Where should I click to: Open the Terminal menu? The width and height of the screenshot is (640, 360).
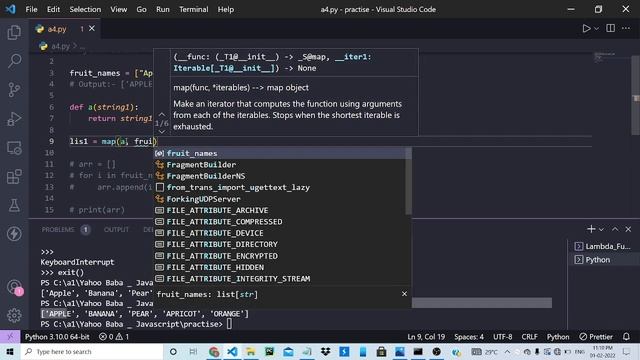(193, 9)
